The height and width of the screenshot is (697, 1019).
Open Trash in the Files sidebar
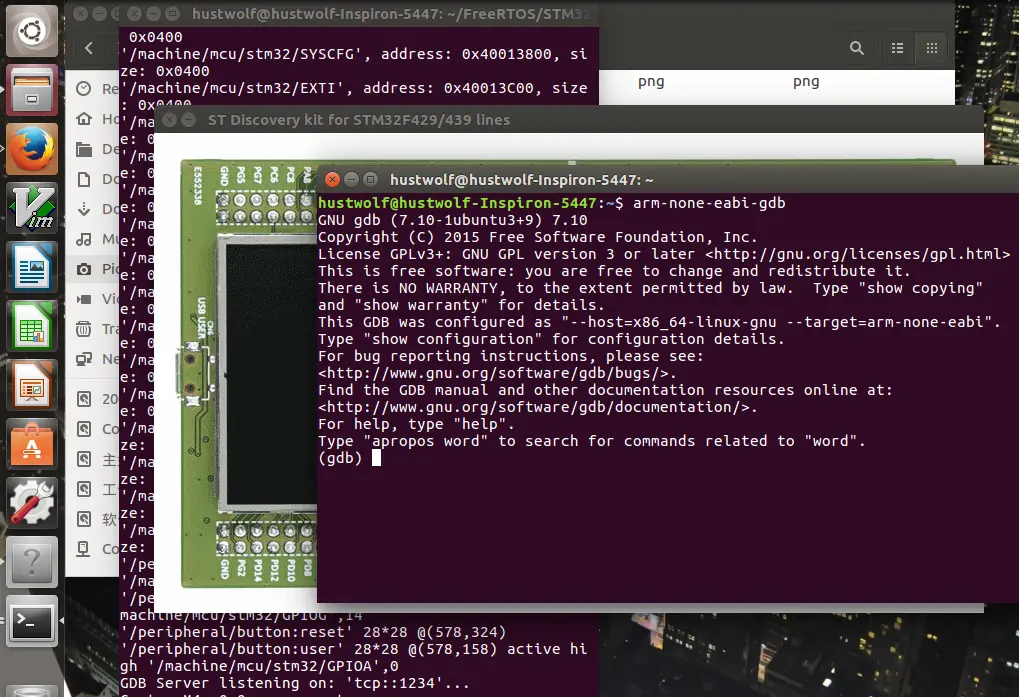(95, 329)
